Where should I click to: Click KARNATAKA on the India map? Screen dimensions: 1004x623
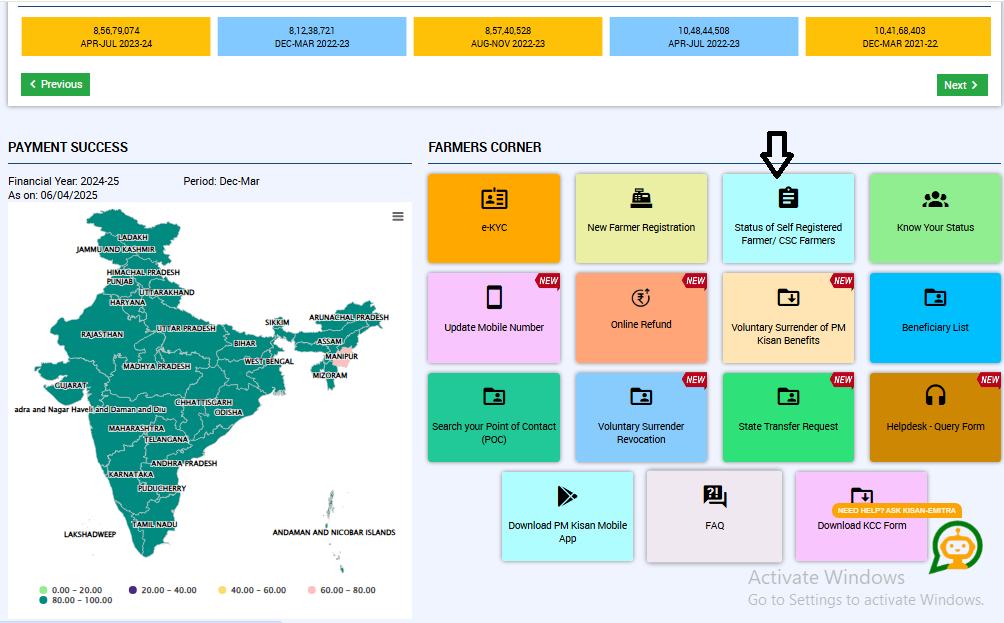(x=131, y=474)
